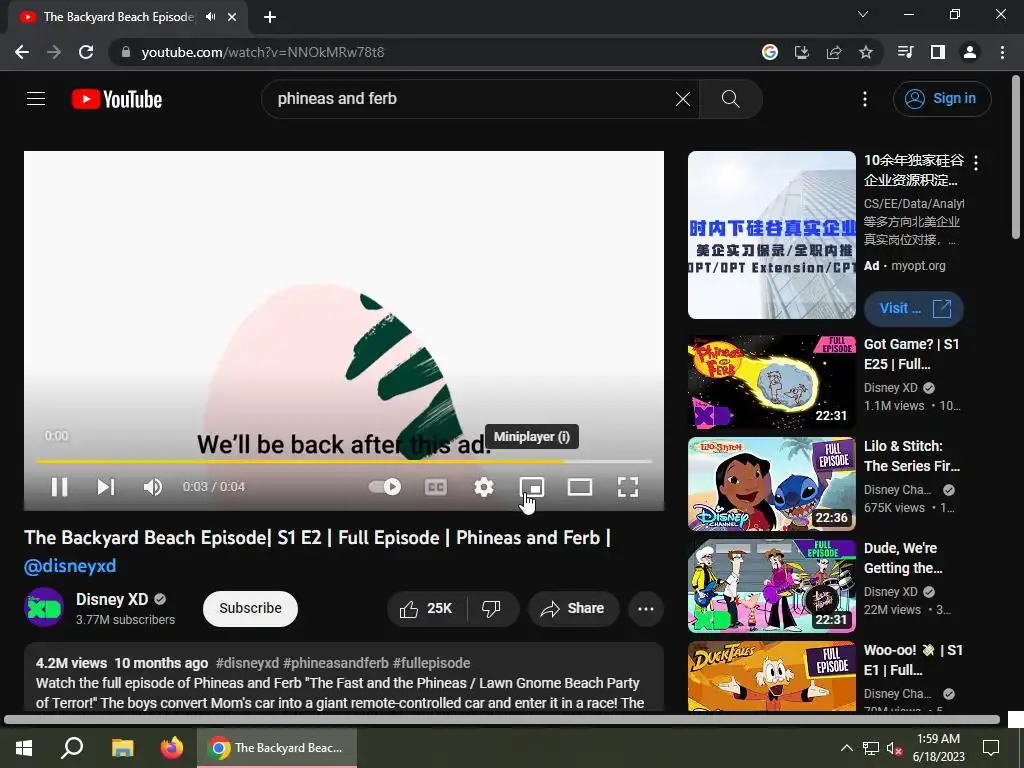Subscribe to Disney XD
Screen dimensions: 1024x768
click(250, 608)
